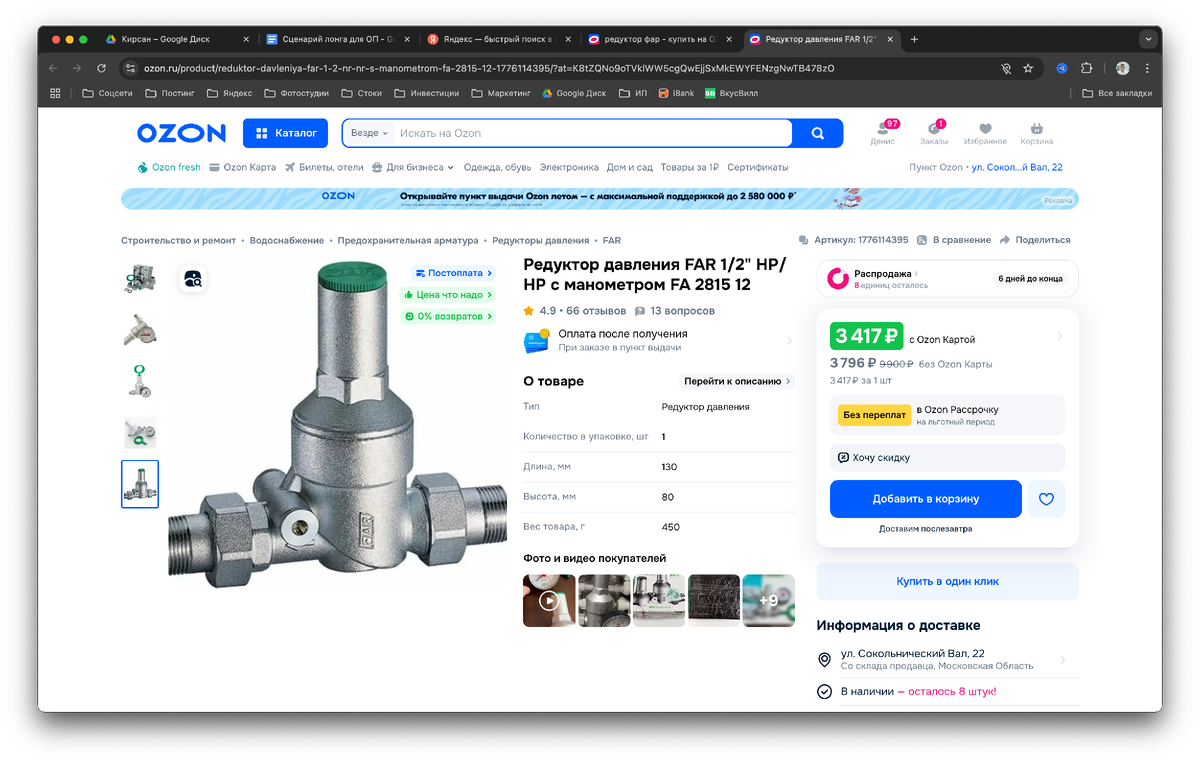
Task: Click the Поделиться share link
Action: click(1035, 240)
